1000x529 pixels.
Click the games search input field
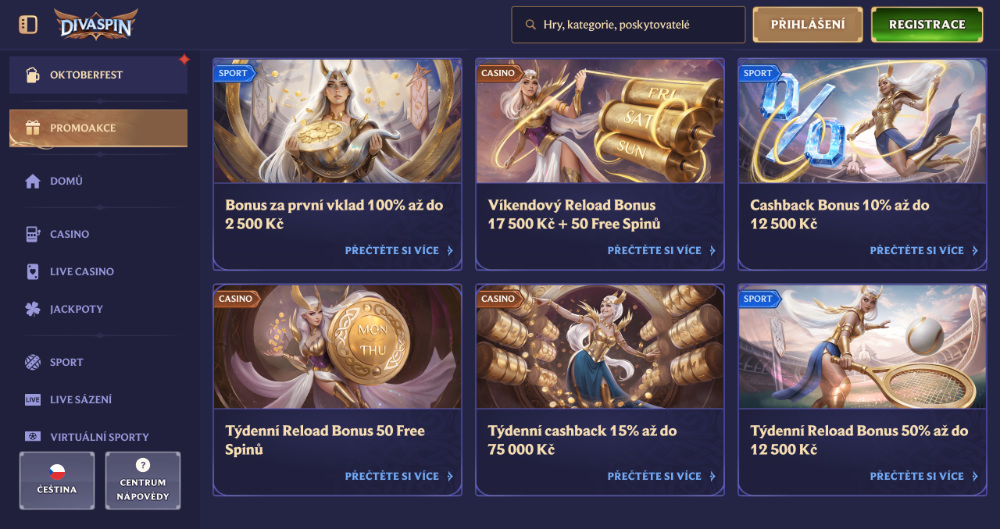(x=628, y=25)
